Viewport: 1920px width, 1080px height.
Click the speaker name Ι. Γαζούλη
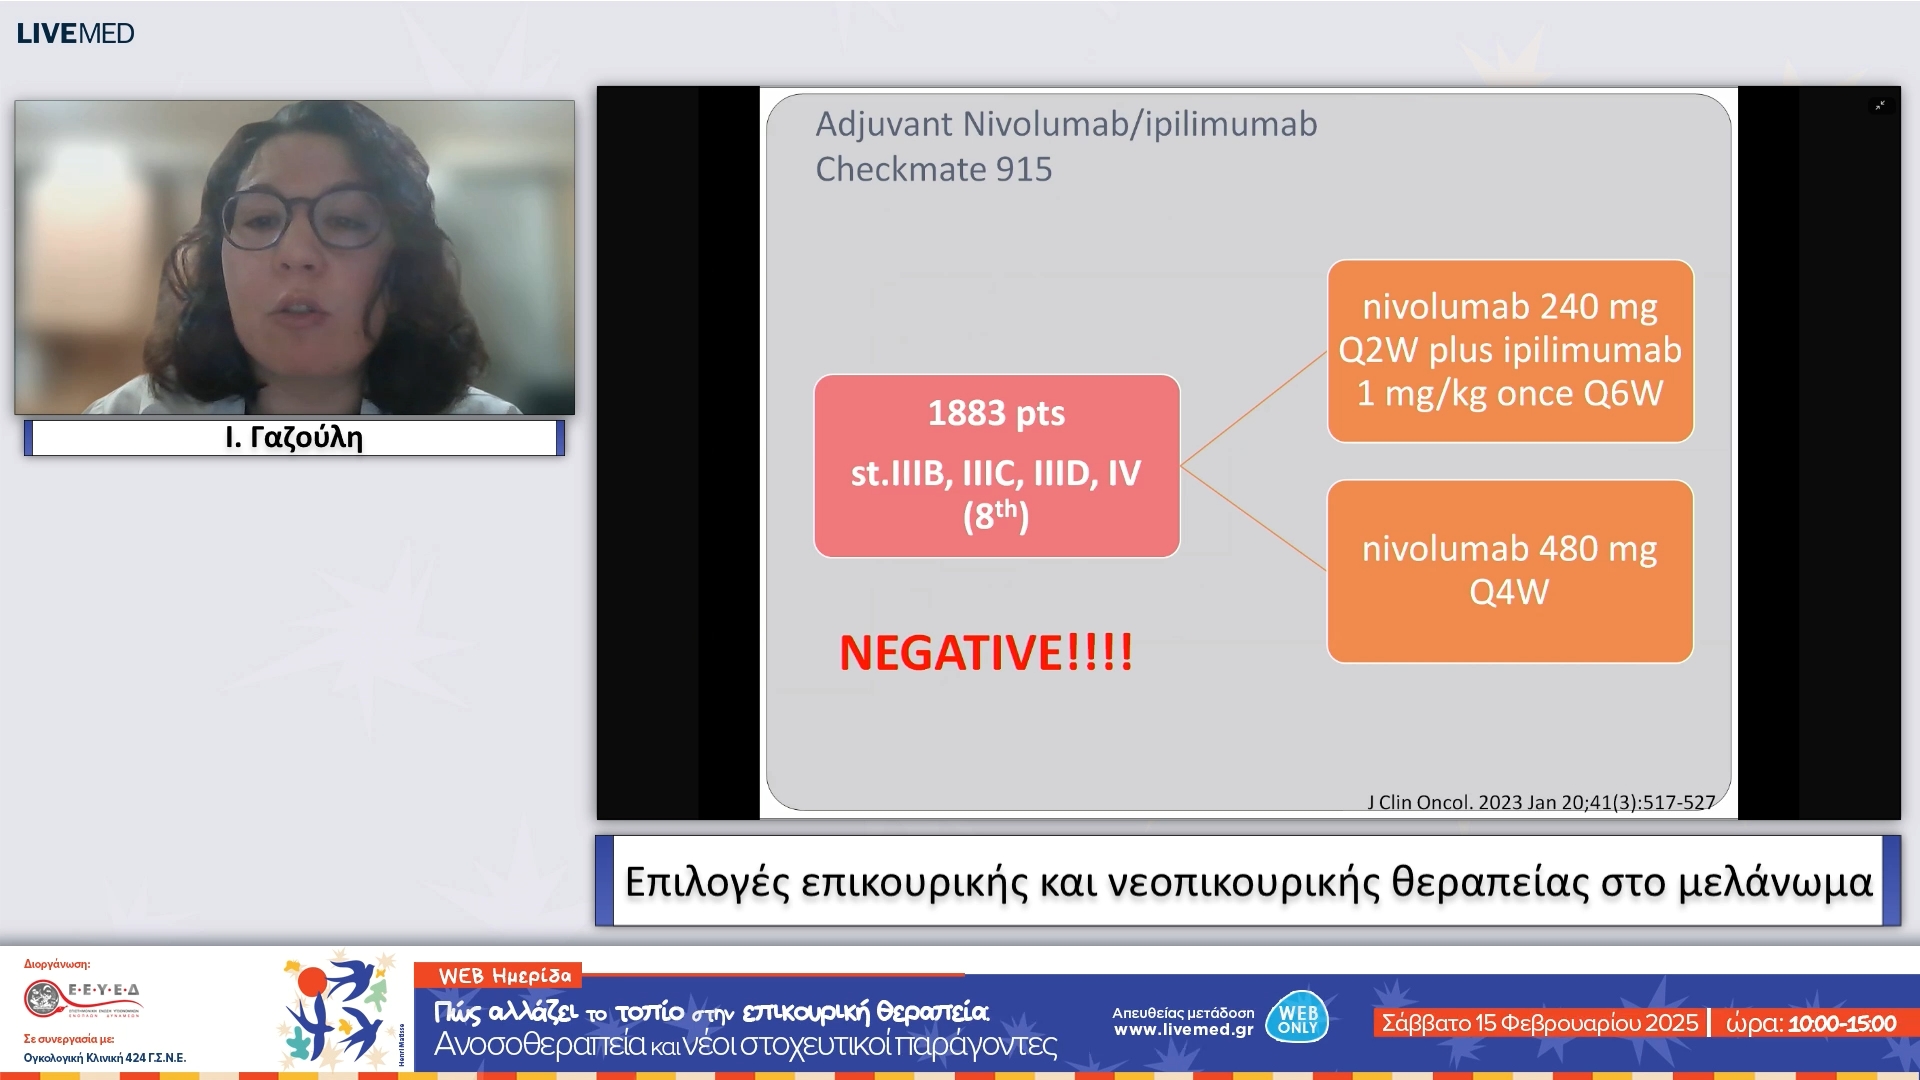pyautogui.click(x=294, y=438)
